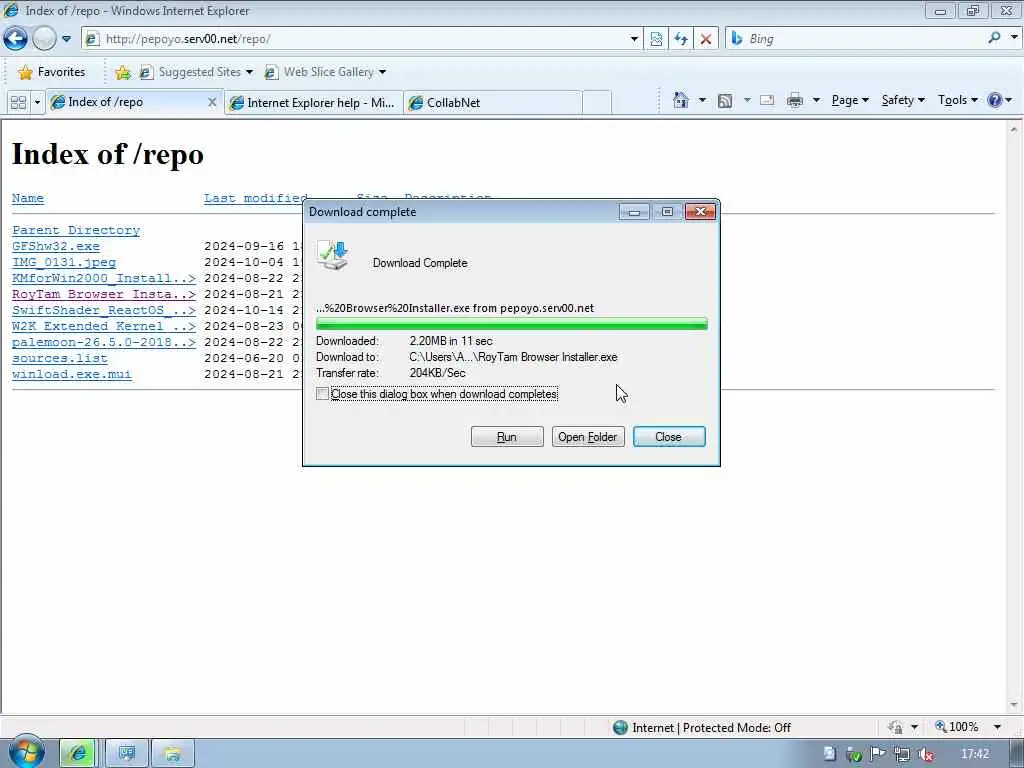Expand the address bar history dropdown
Viewport: 1024px width, 768px height.
pos(634,39)
